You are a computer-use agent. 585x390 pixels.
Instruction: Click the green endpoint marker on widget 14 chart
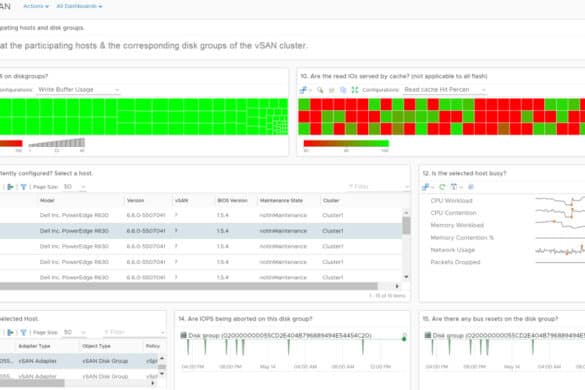404,339
